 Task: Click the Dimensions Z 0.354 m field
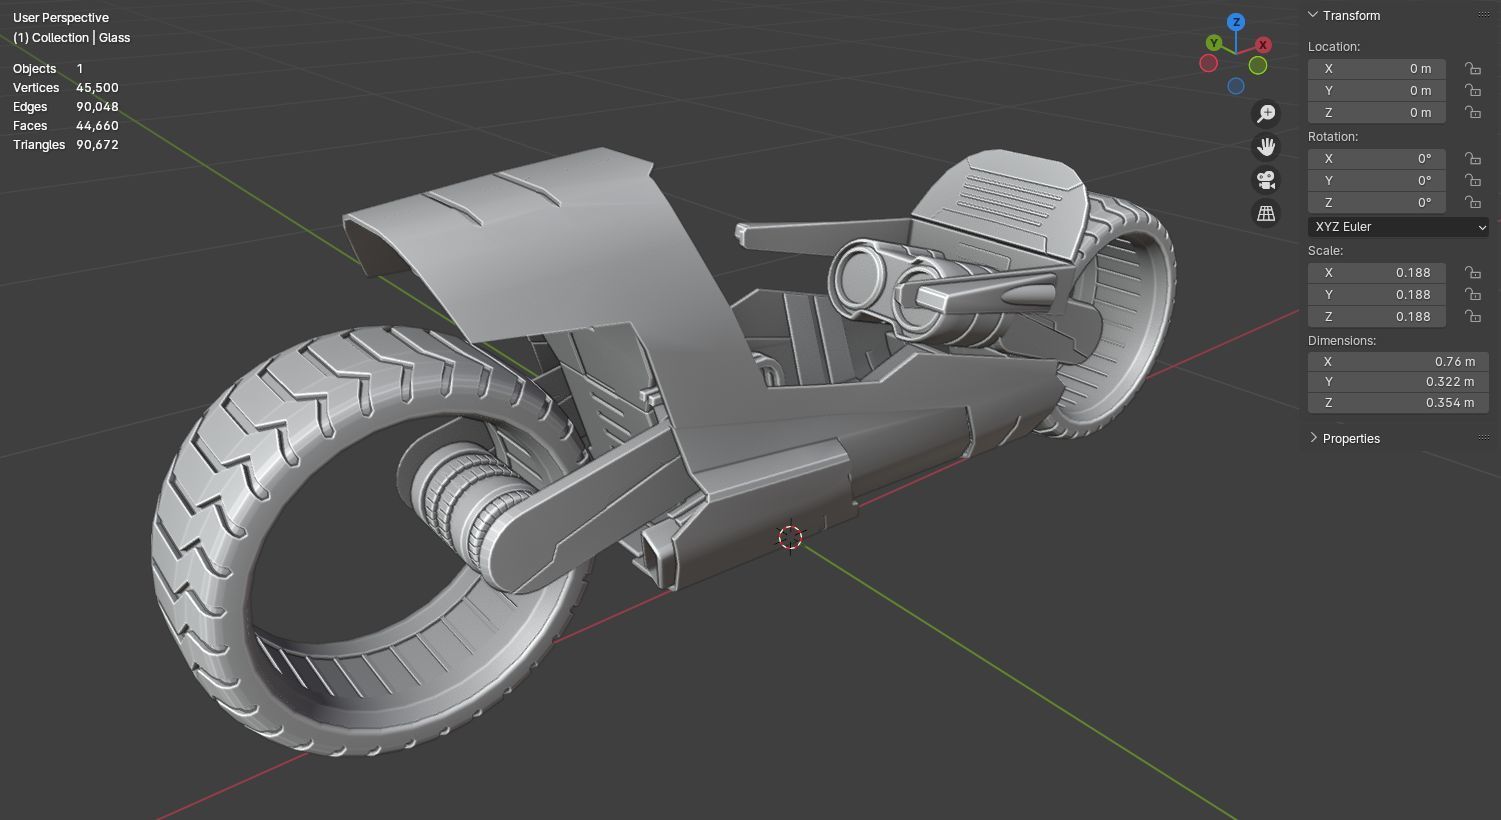1398,403
